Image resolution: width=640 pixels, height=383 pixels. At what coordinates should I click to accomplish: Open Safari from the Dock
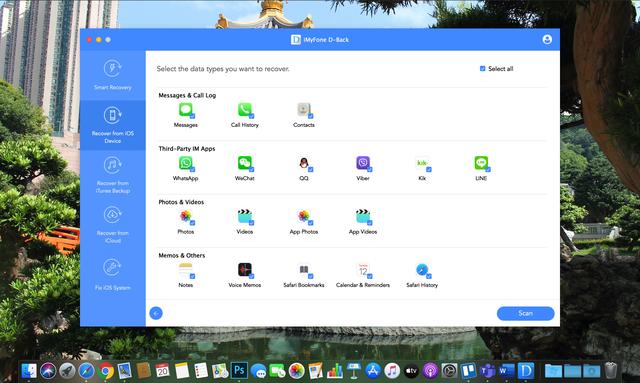click(x=86, y=371)
